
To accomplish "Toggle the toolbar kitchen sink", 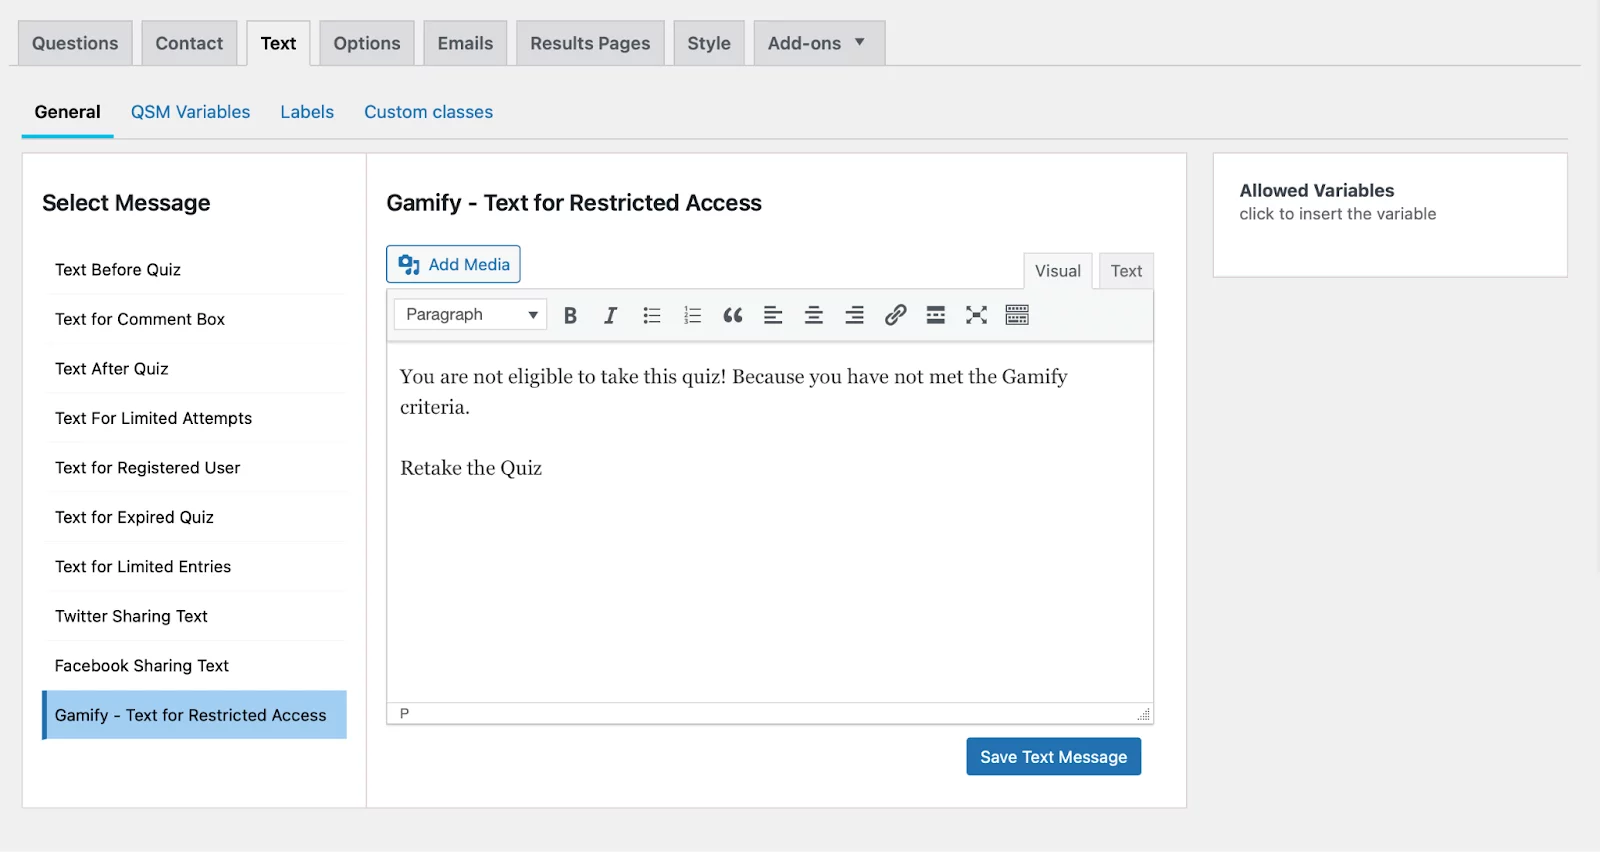I will 1017,315.
